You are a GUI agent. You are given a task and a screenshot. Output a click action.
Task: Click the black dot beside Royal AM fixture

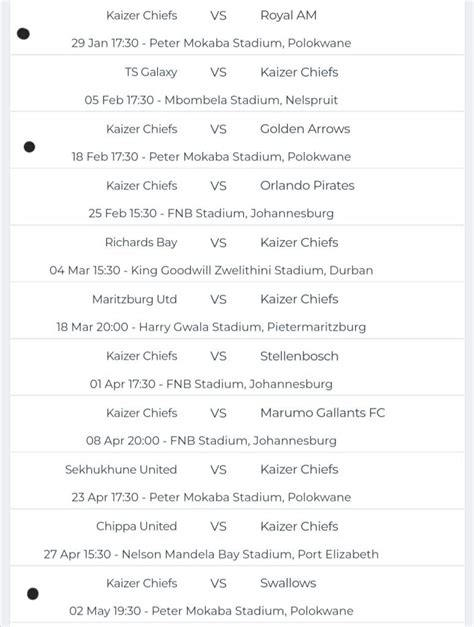[24, 34]
